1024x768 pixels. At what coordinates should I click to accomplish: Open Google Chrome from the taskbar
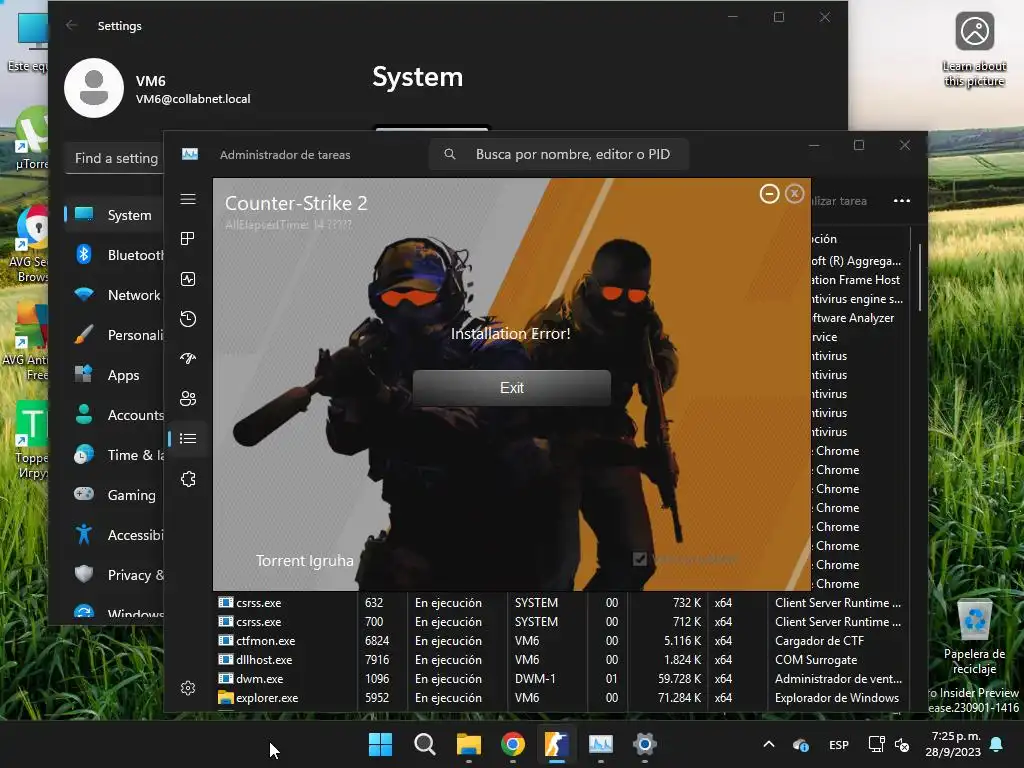[x=513, y=744]
